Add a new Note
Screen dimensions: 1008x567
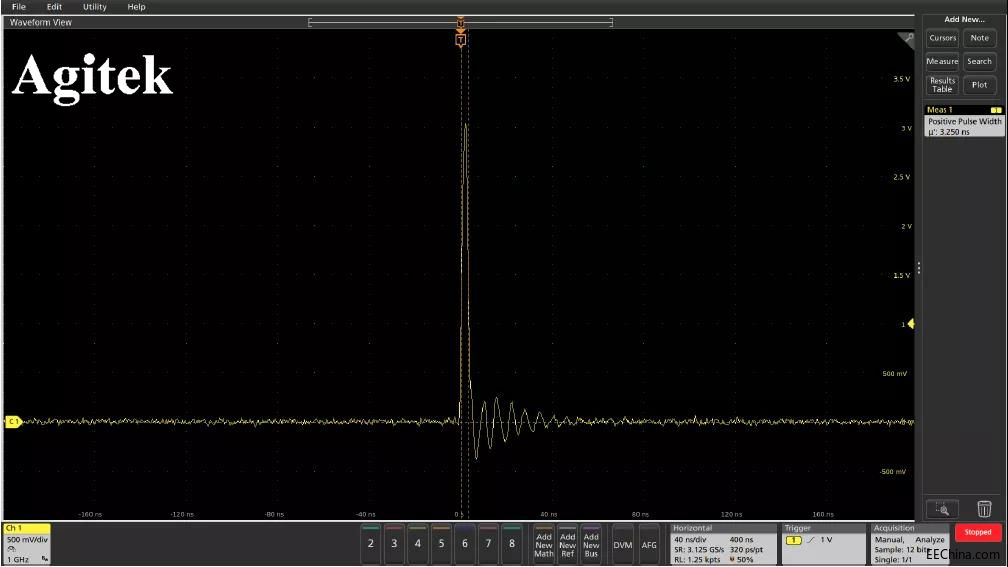tap(980, 38)
